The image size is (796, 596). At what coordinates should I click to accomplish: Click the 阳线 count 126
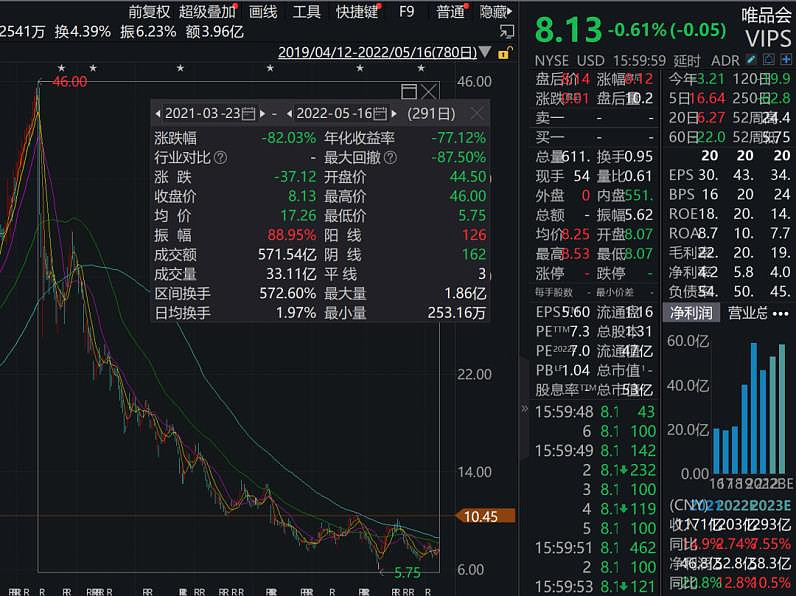pyautogui.click(x=474, y=235)
